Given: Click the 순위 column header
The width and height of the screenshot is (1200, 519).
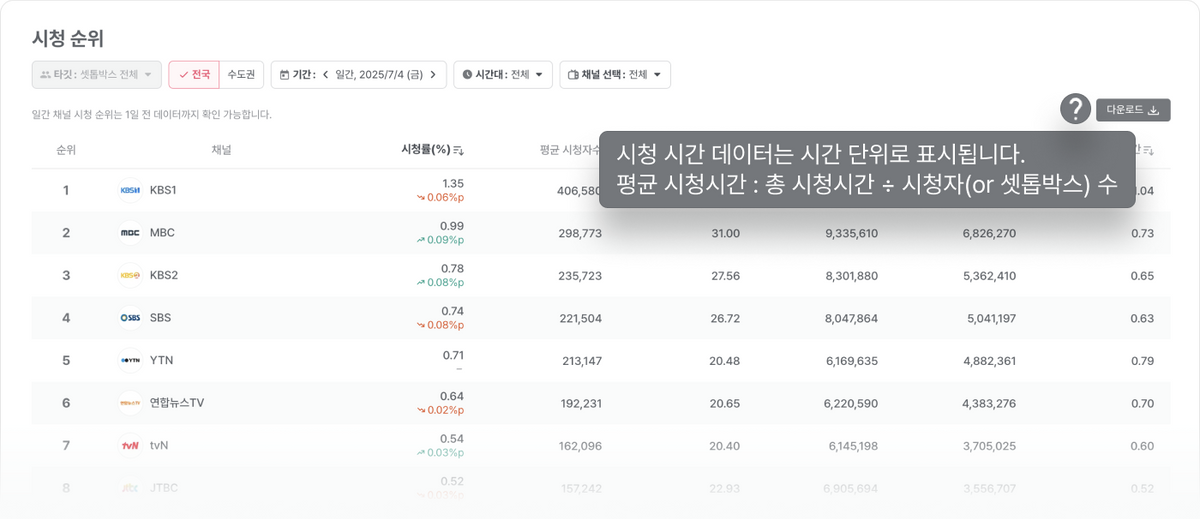Looking at the screenshot, I should click(x=66, y=150).
